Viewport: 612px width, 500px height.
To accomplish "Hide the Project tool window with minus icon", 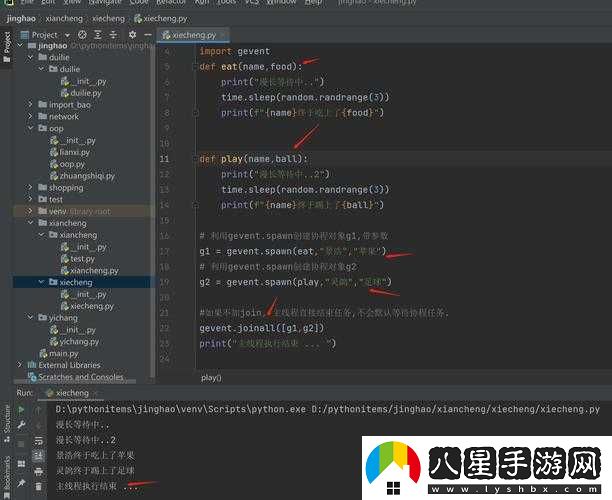I will 148,35.
